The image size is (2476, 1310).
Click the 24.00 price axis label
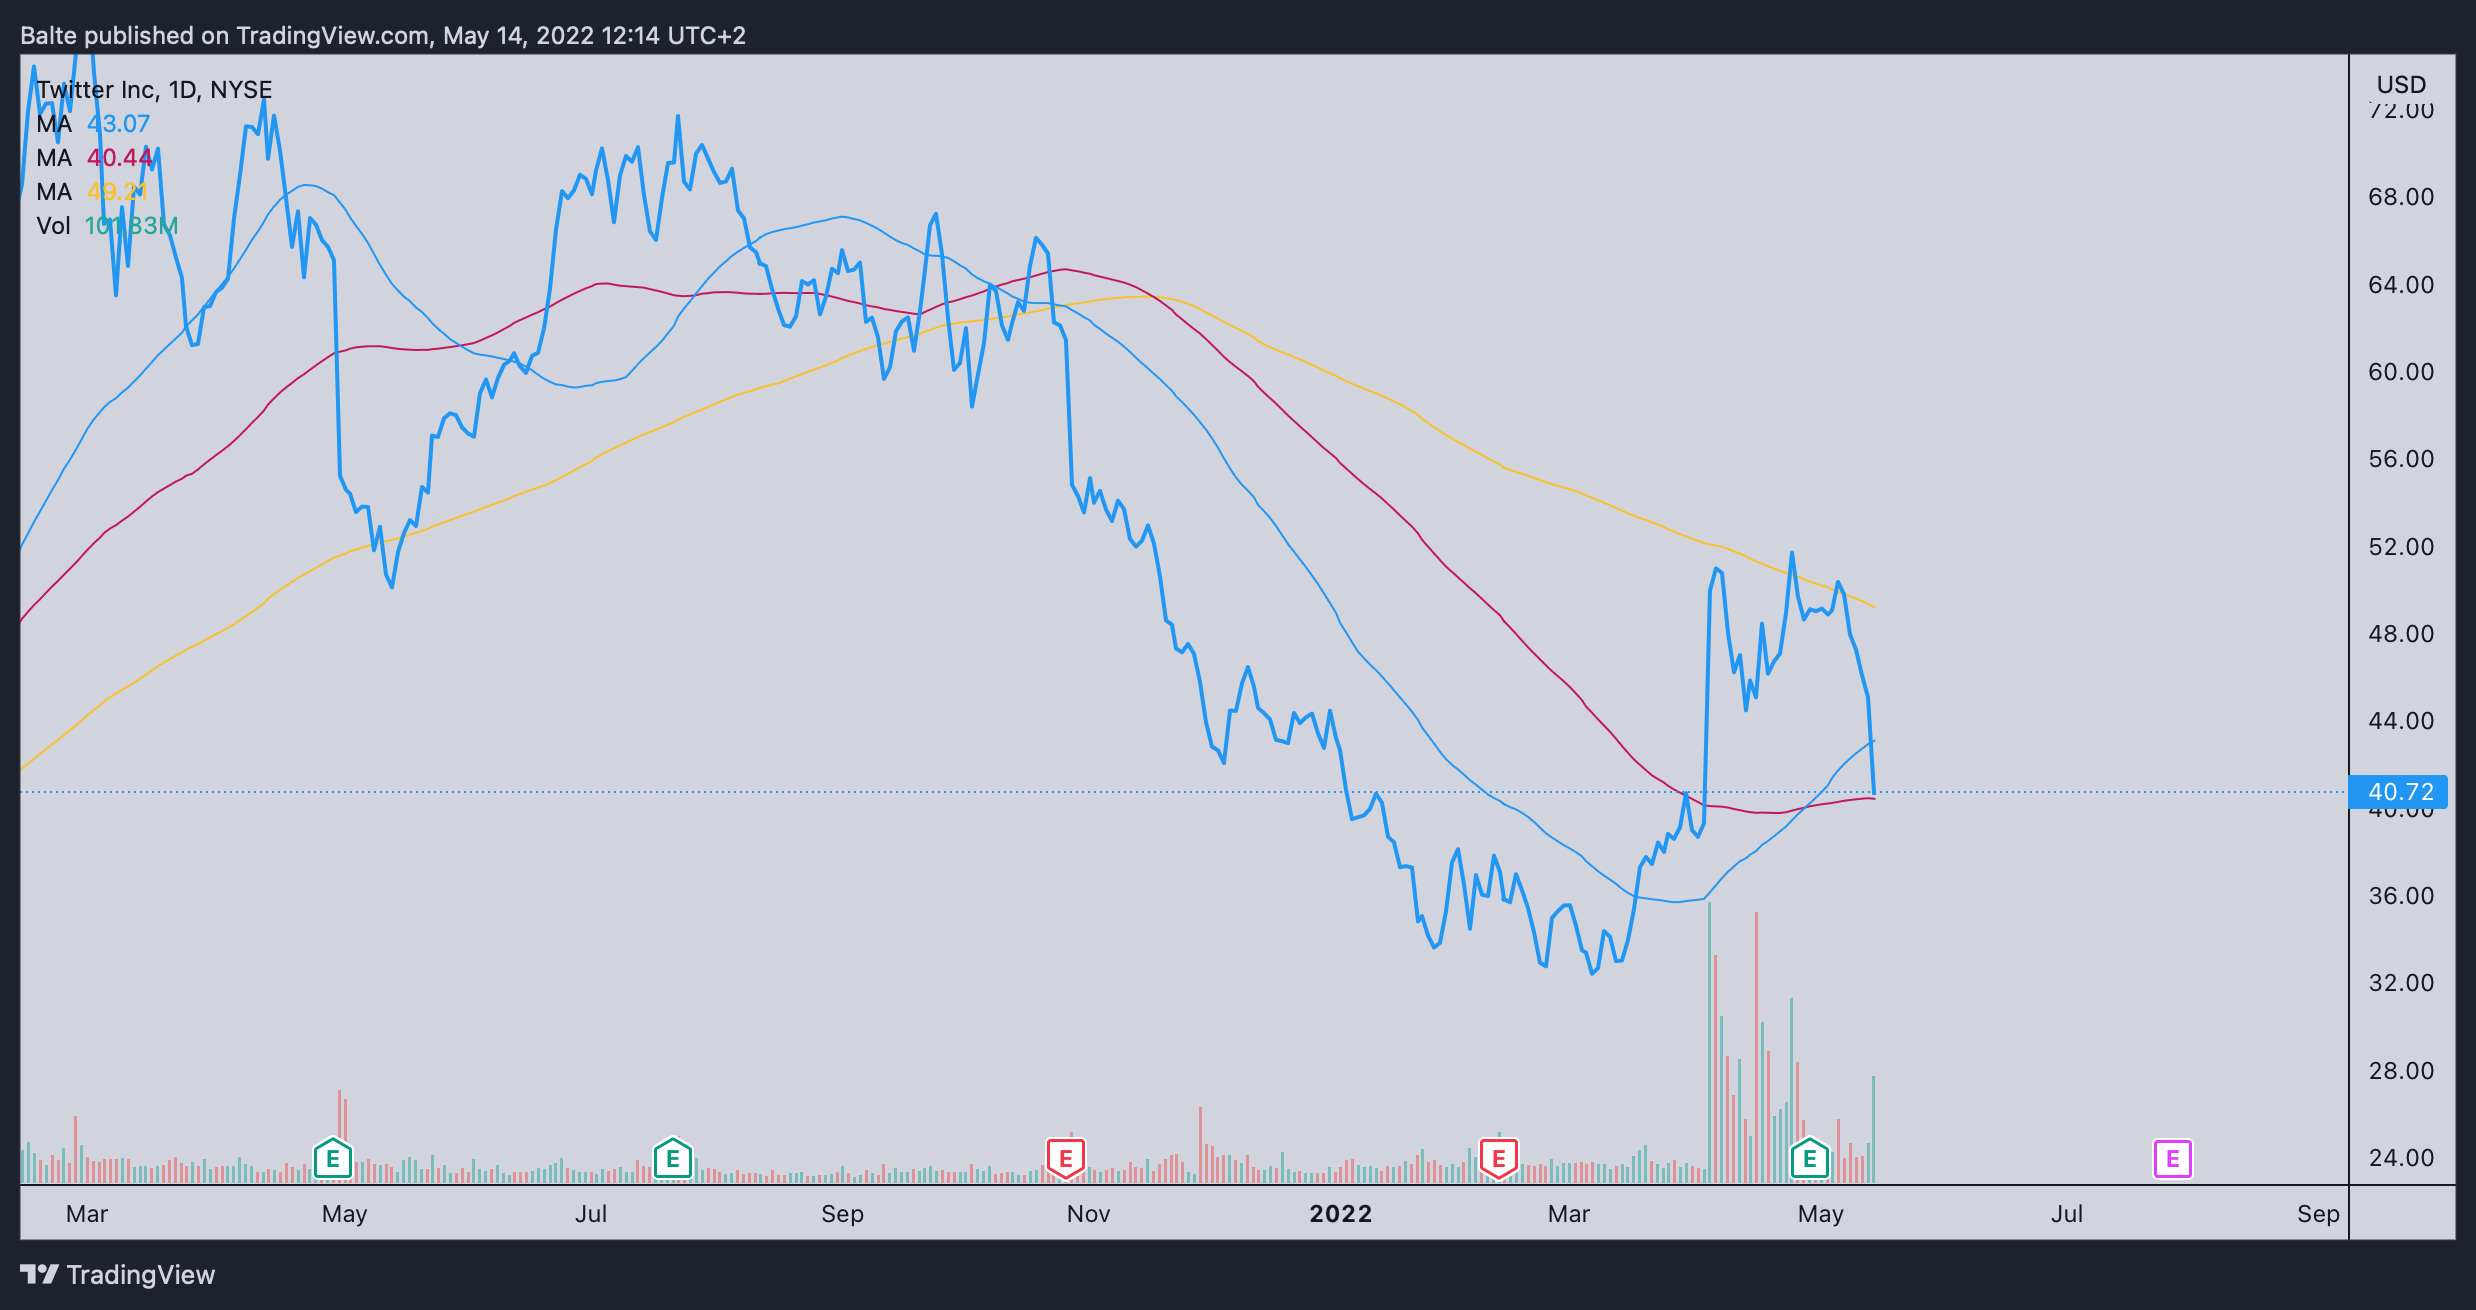pos(2401,1158)
